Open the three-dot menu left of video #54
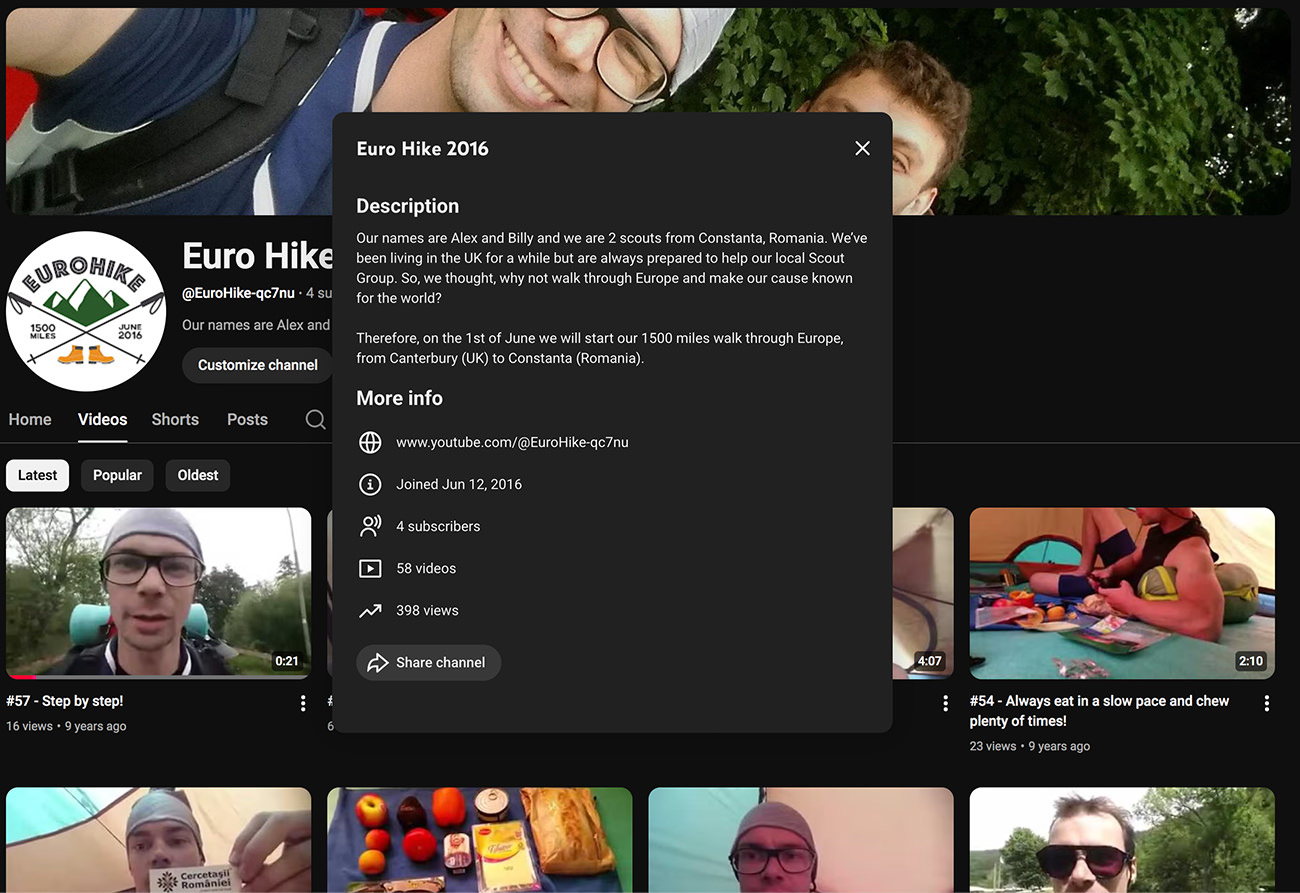The height and width of the screenshot is (893, 1300). click(x=945, y=703)
